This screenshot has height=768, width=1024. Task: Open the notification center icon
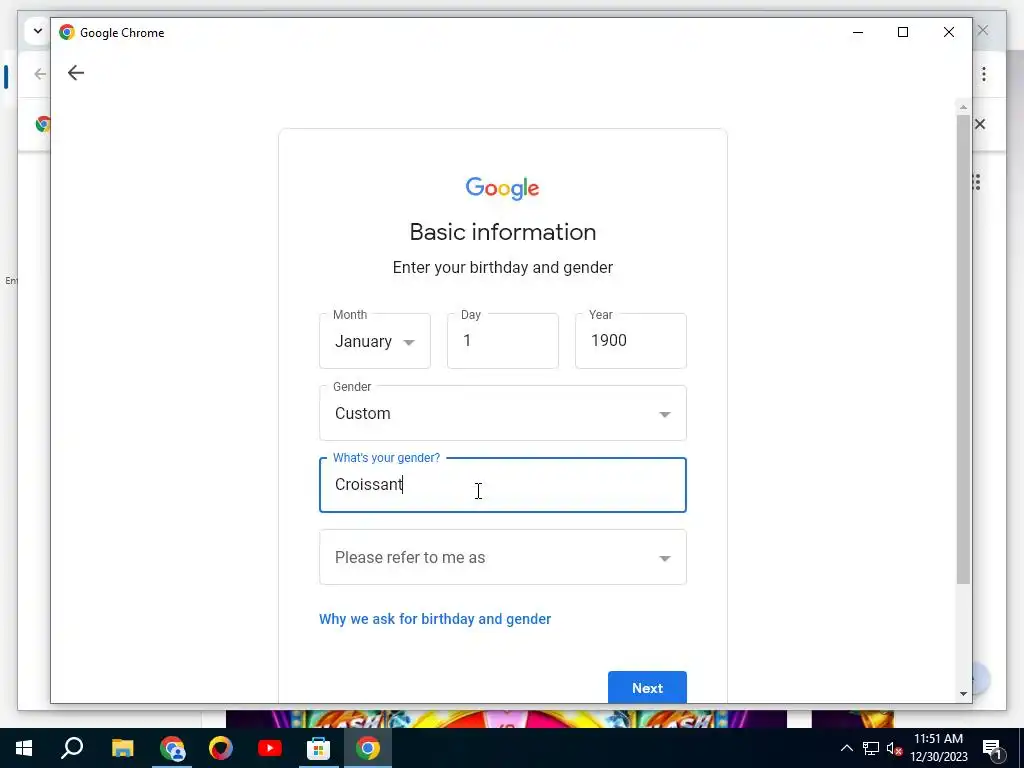click(991, 748)
